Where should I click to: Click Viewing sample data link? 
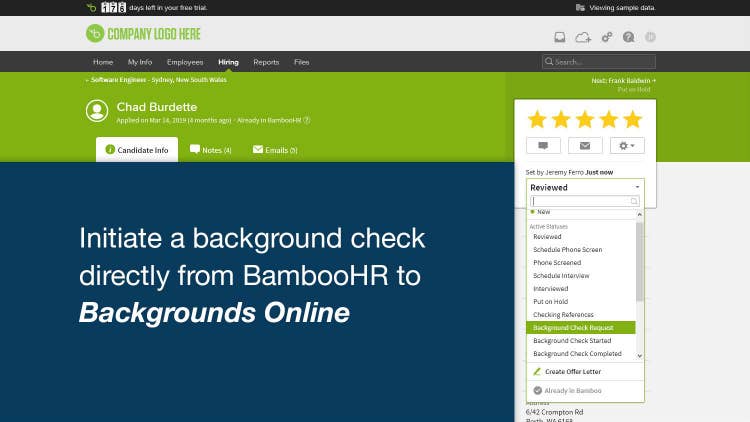coord(622,8)
